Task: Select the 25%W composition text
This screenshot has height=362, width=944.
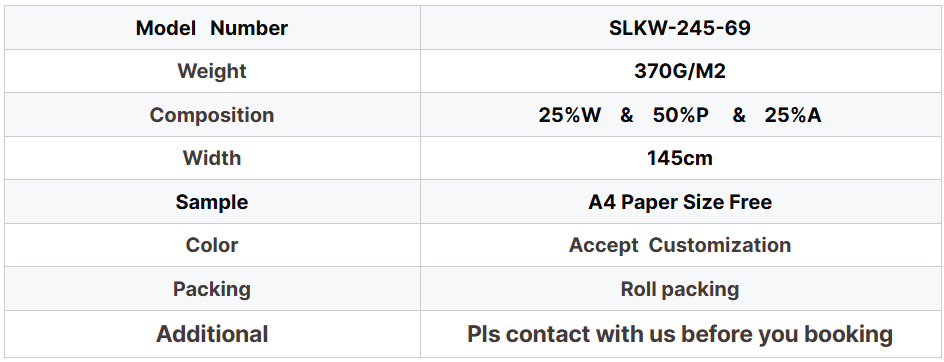Action: coord(570,114)
